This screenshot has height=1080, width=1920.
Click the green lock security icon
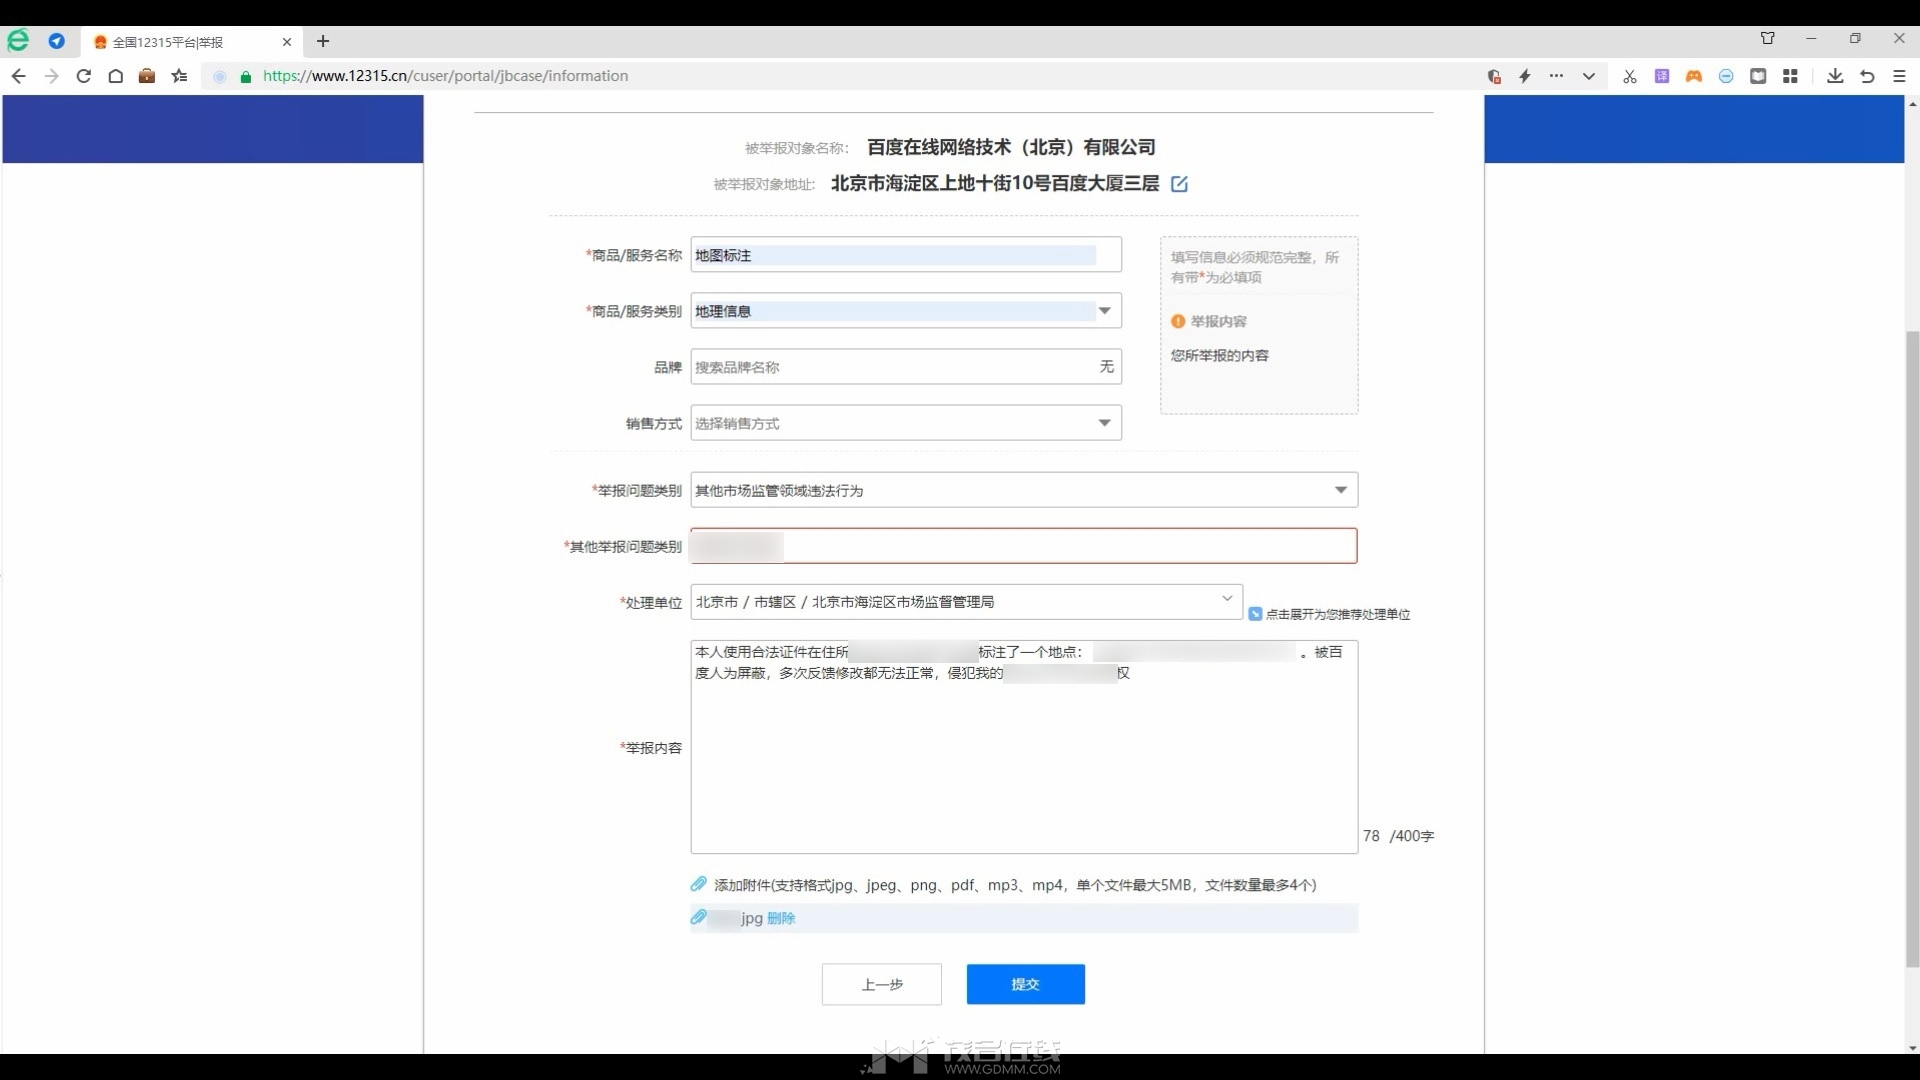point(246,76)
